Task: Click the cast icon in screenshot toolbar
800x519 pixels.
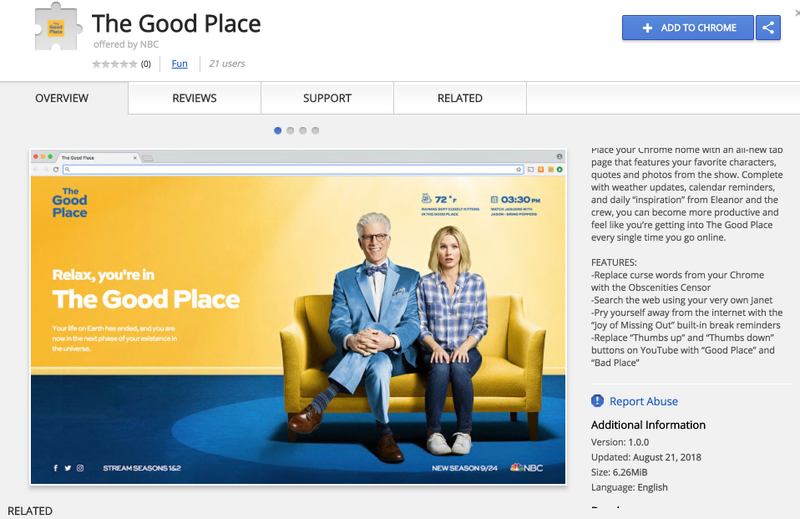Action: pos(531,169)
